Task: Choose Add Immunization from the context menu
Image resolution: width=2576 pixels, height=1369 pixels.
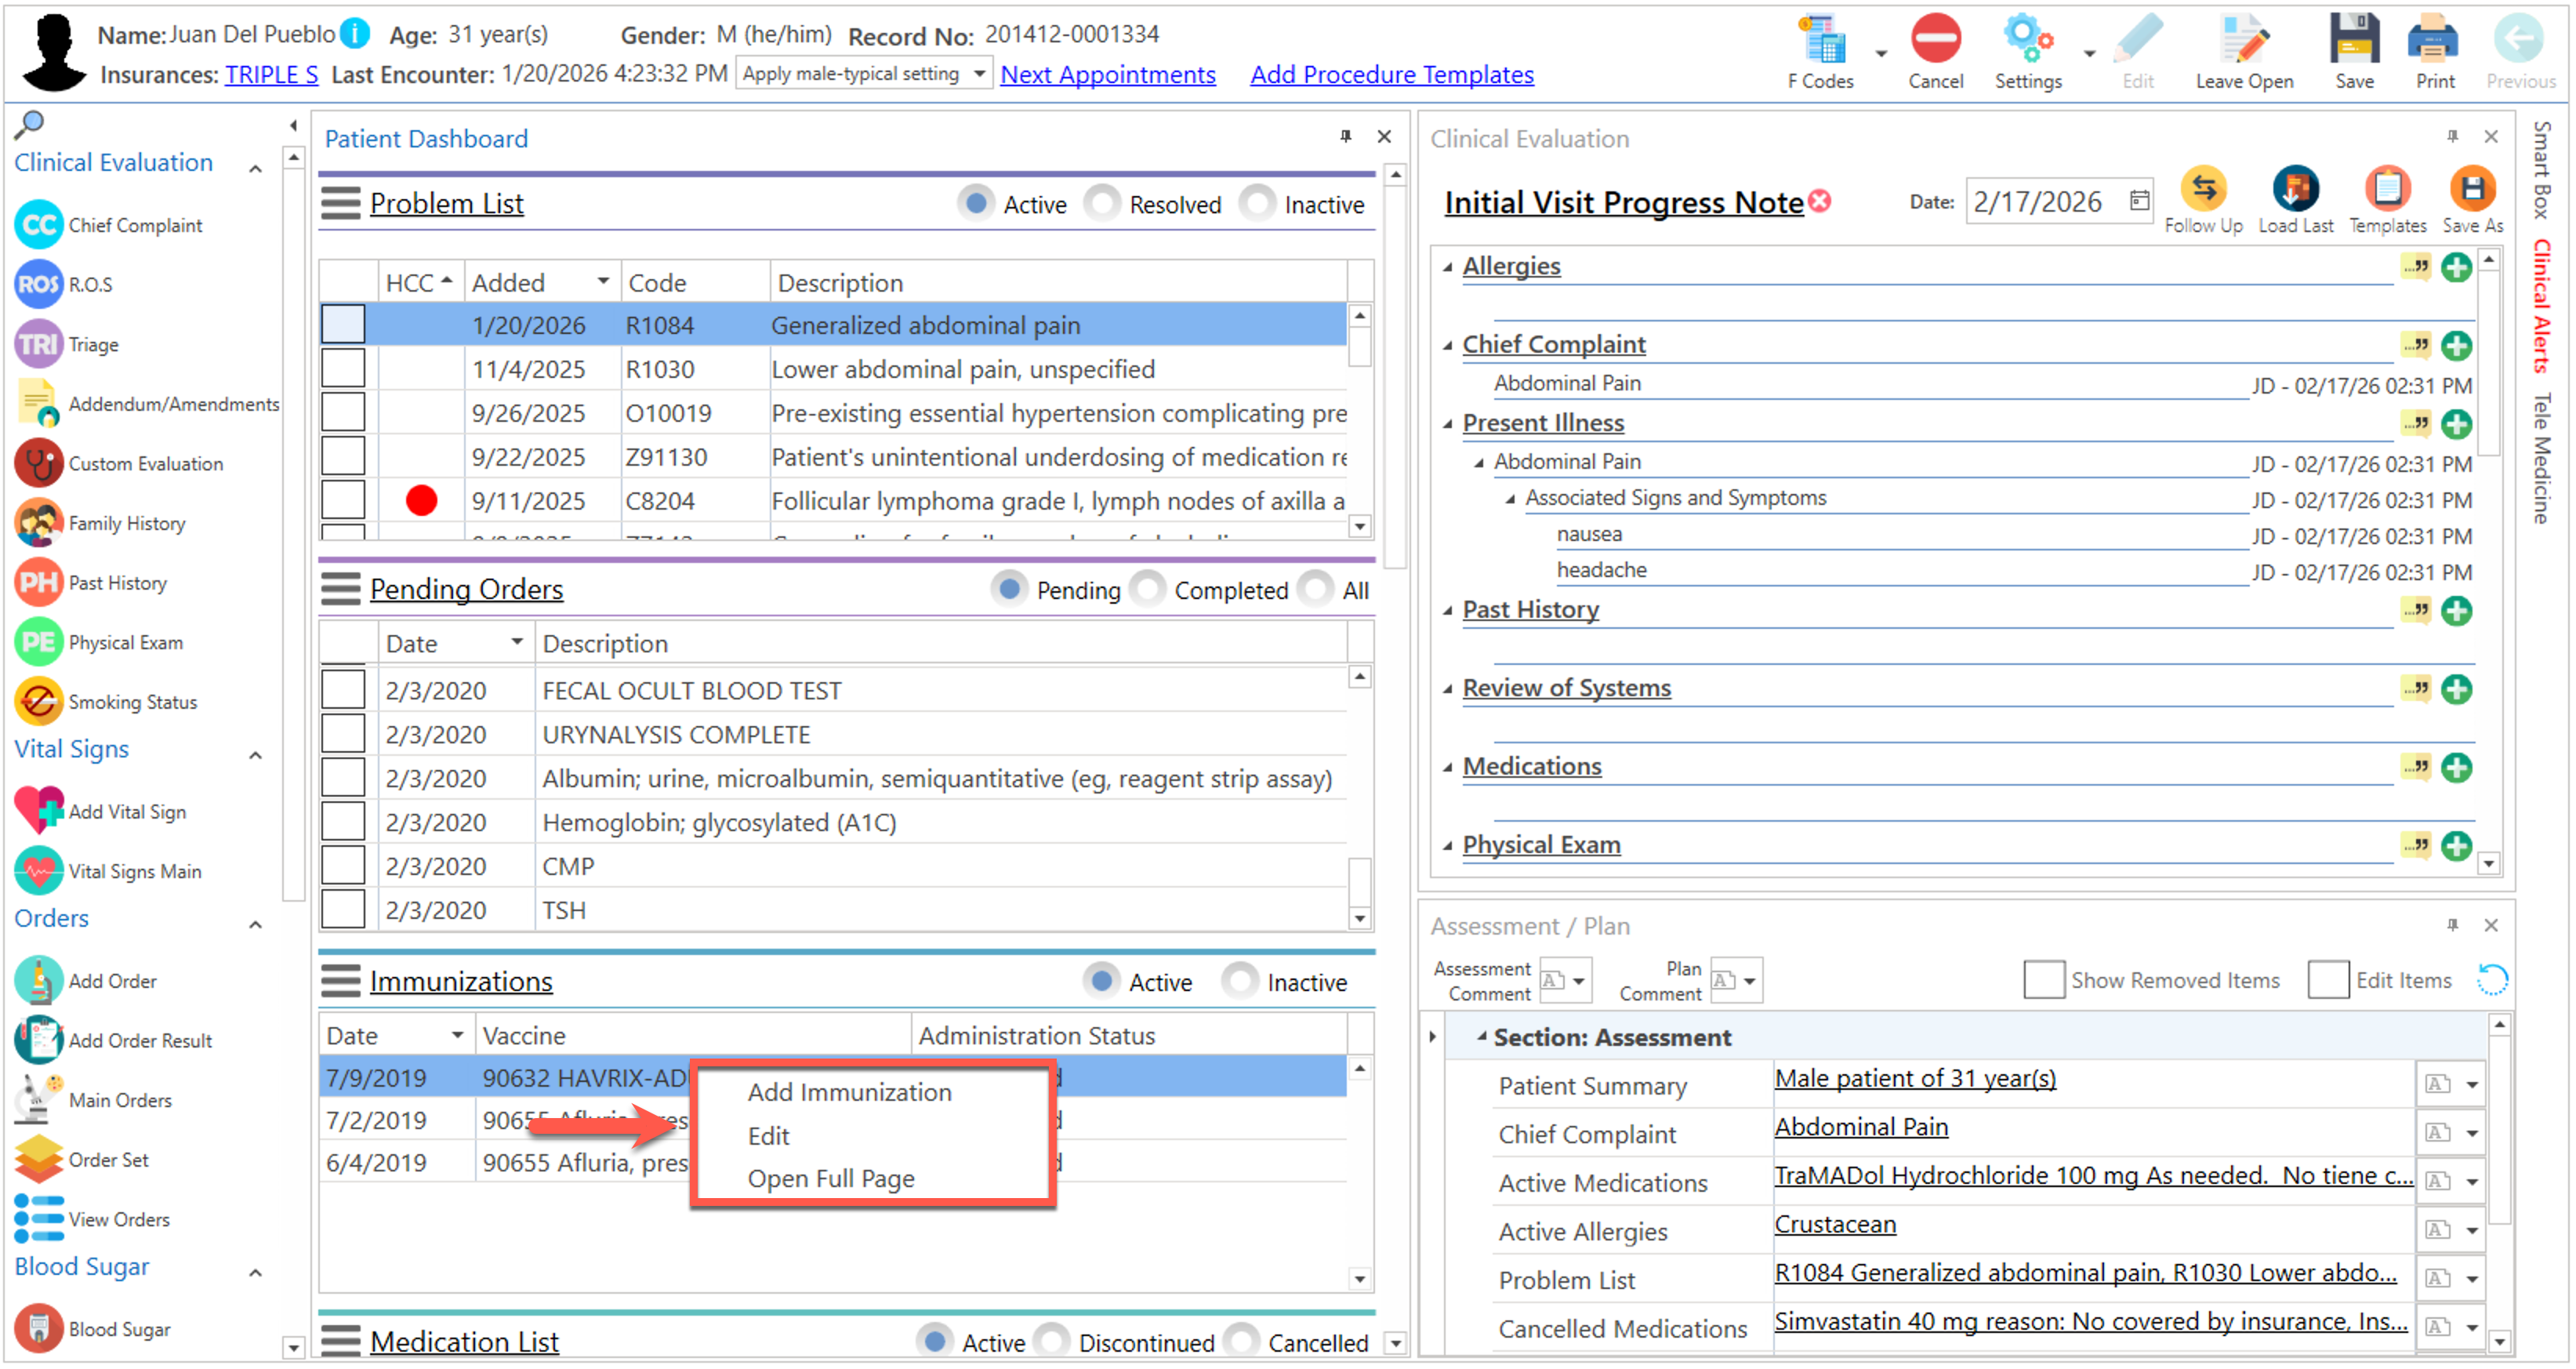Action: tap(849, 1093)
